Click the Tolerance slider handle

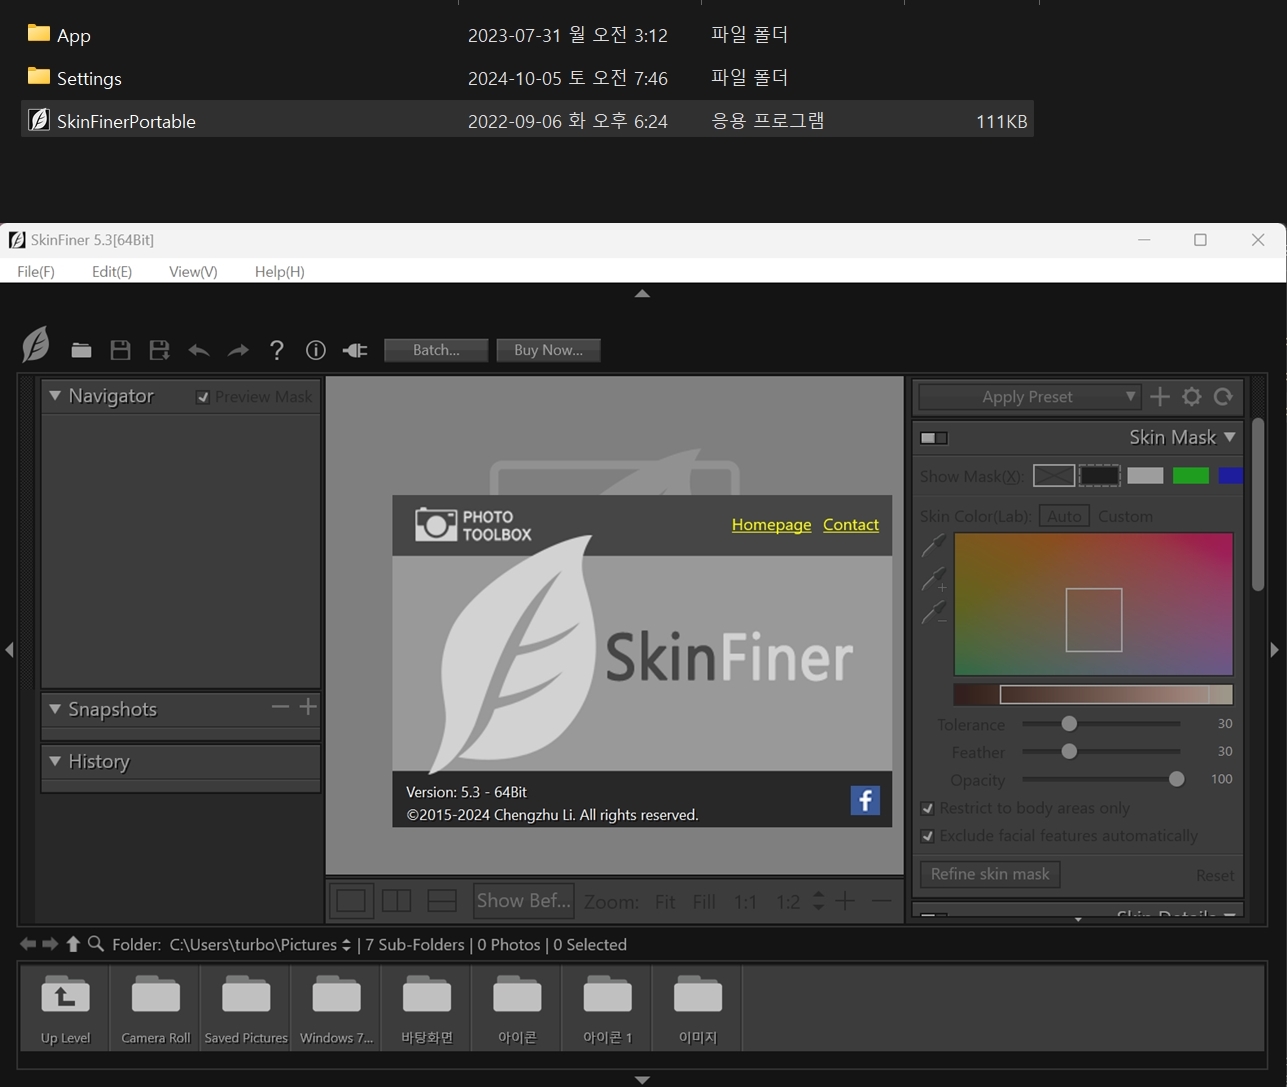[1069, 723]
